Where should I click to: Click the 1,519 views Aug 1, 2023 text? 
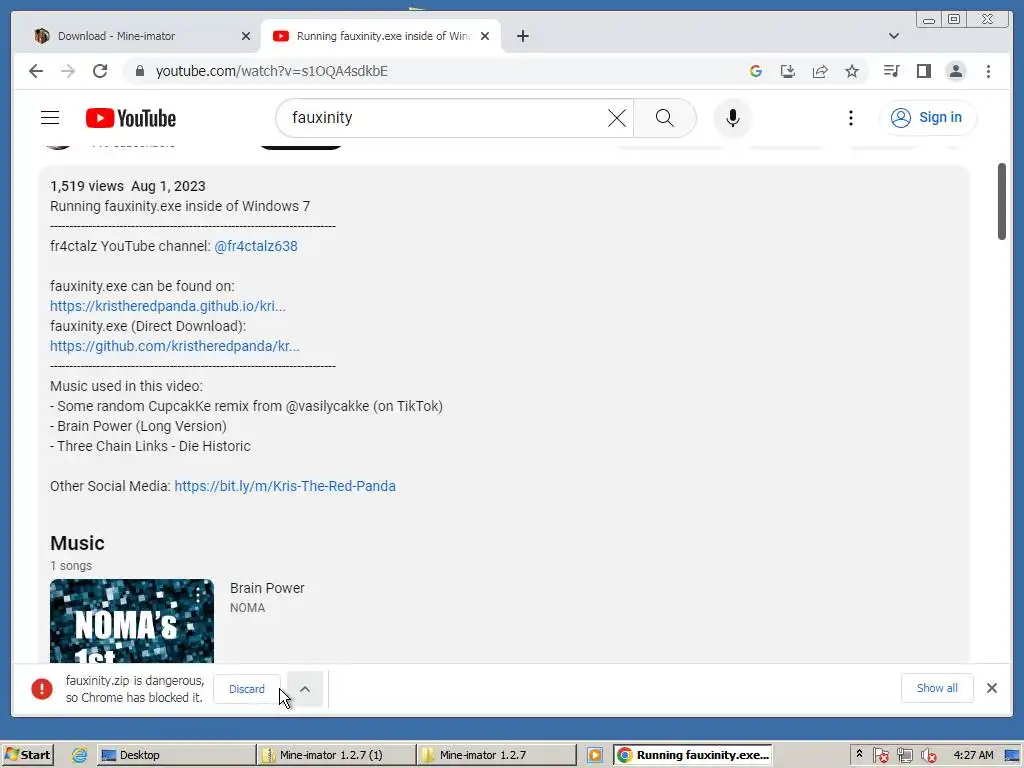(x=128, y=186)
